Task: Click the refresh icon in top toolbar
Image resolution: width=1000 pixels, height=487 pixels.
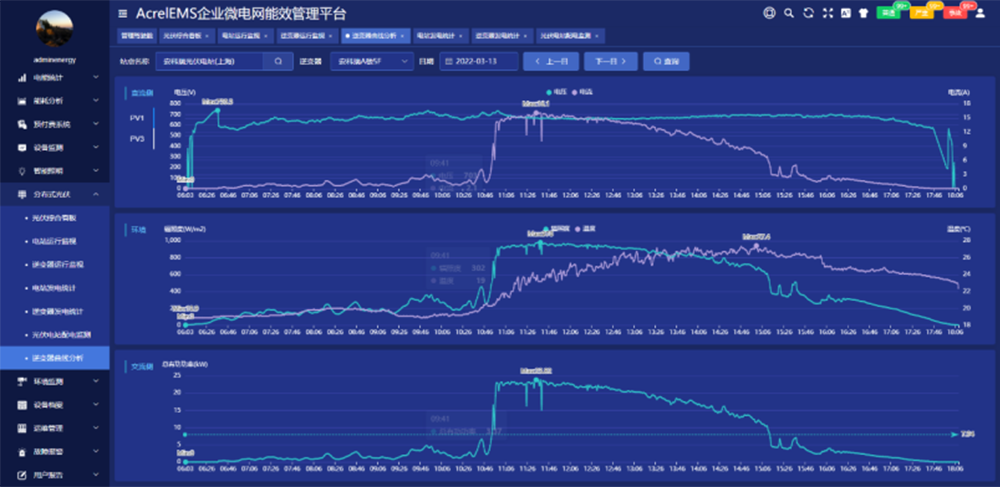Action: (x=807, y=13)
